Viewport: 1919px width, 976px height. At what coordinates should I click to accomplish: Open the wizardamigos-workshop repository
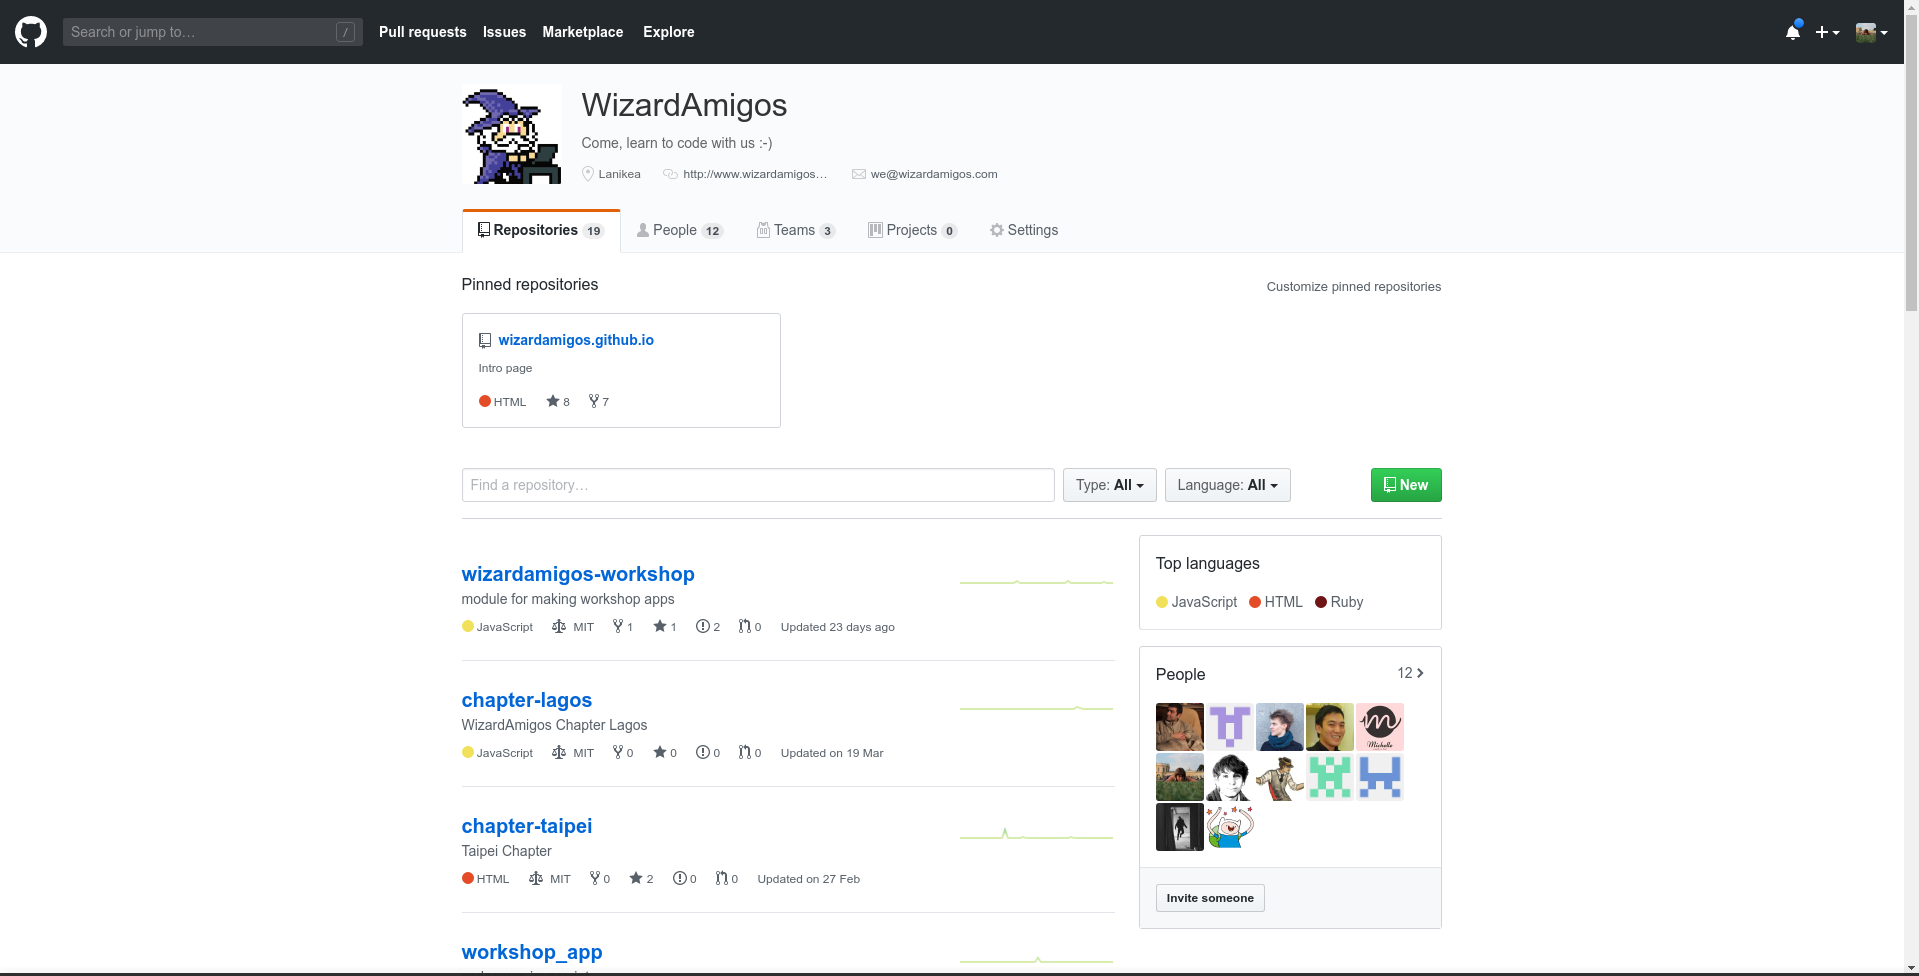click(578, 574)
